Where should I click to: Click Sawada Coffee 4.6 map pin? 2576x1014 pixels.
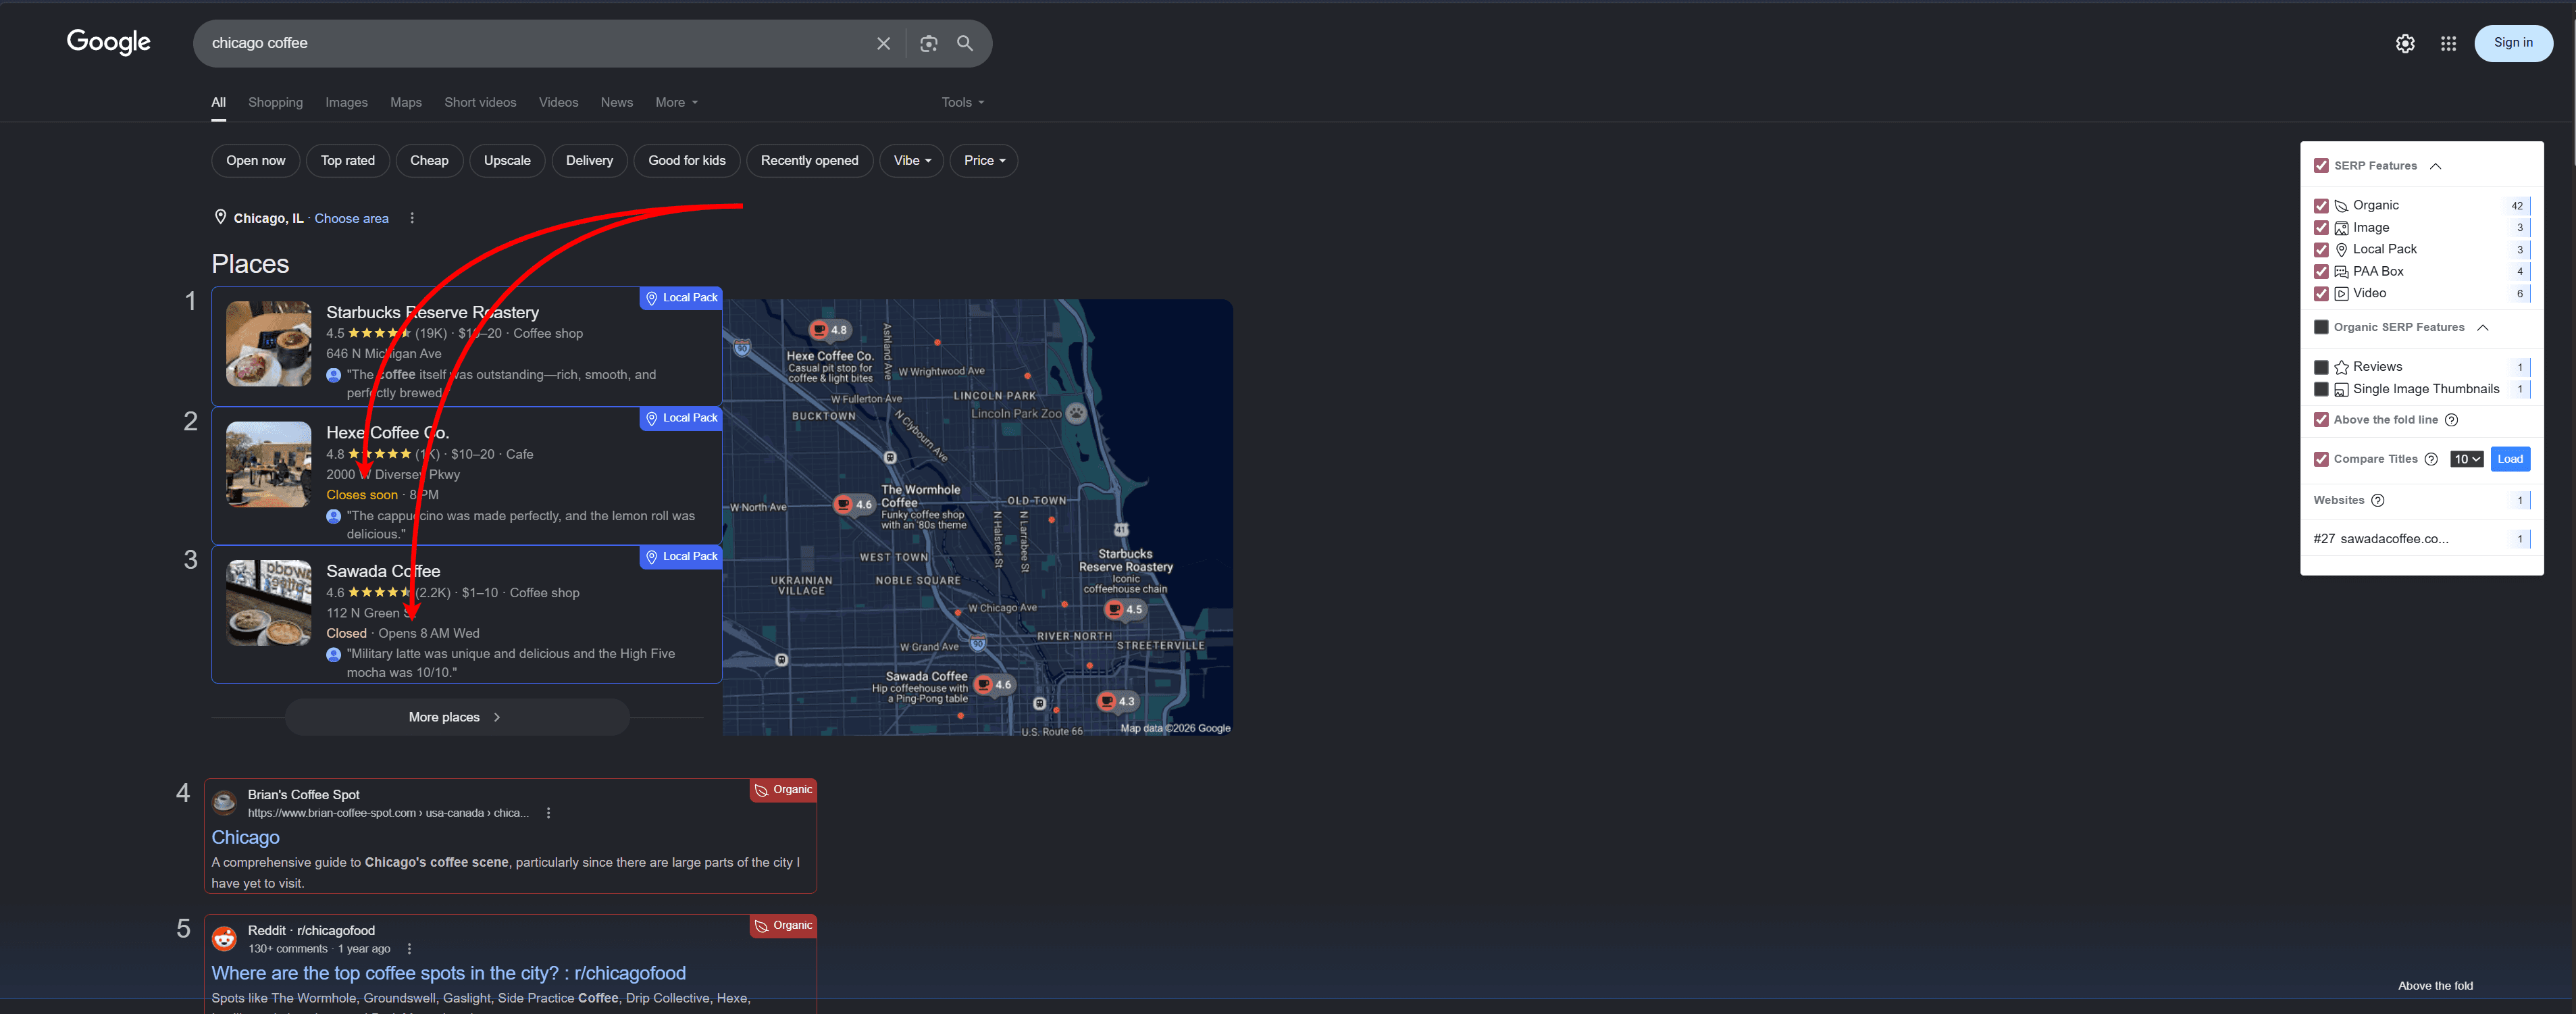pos(994,685)
